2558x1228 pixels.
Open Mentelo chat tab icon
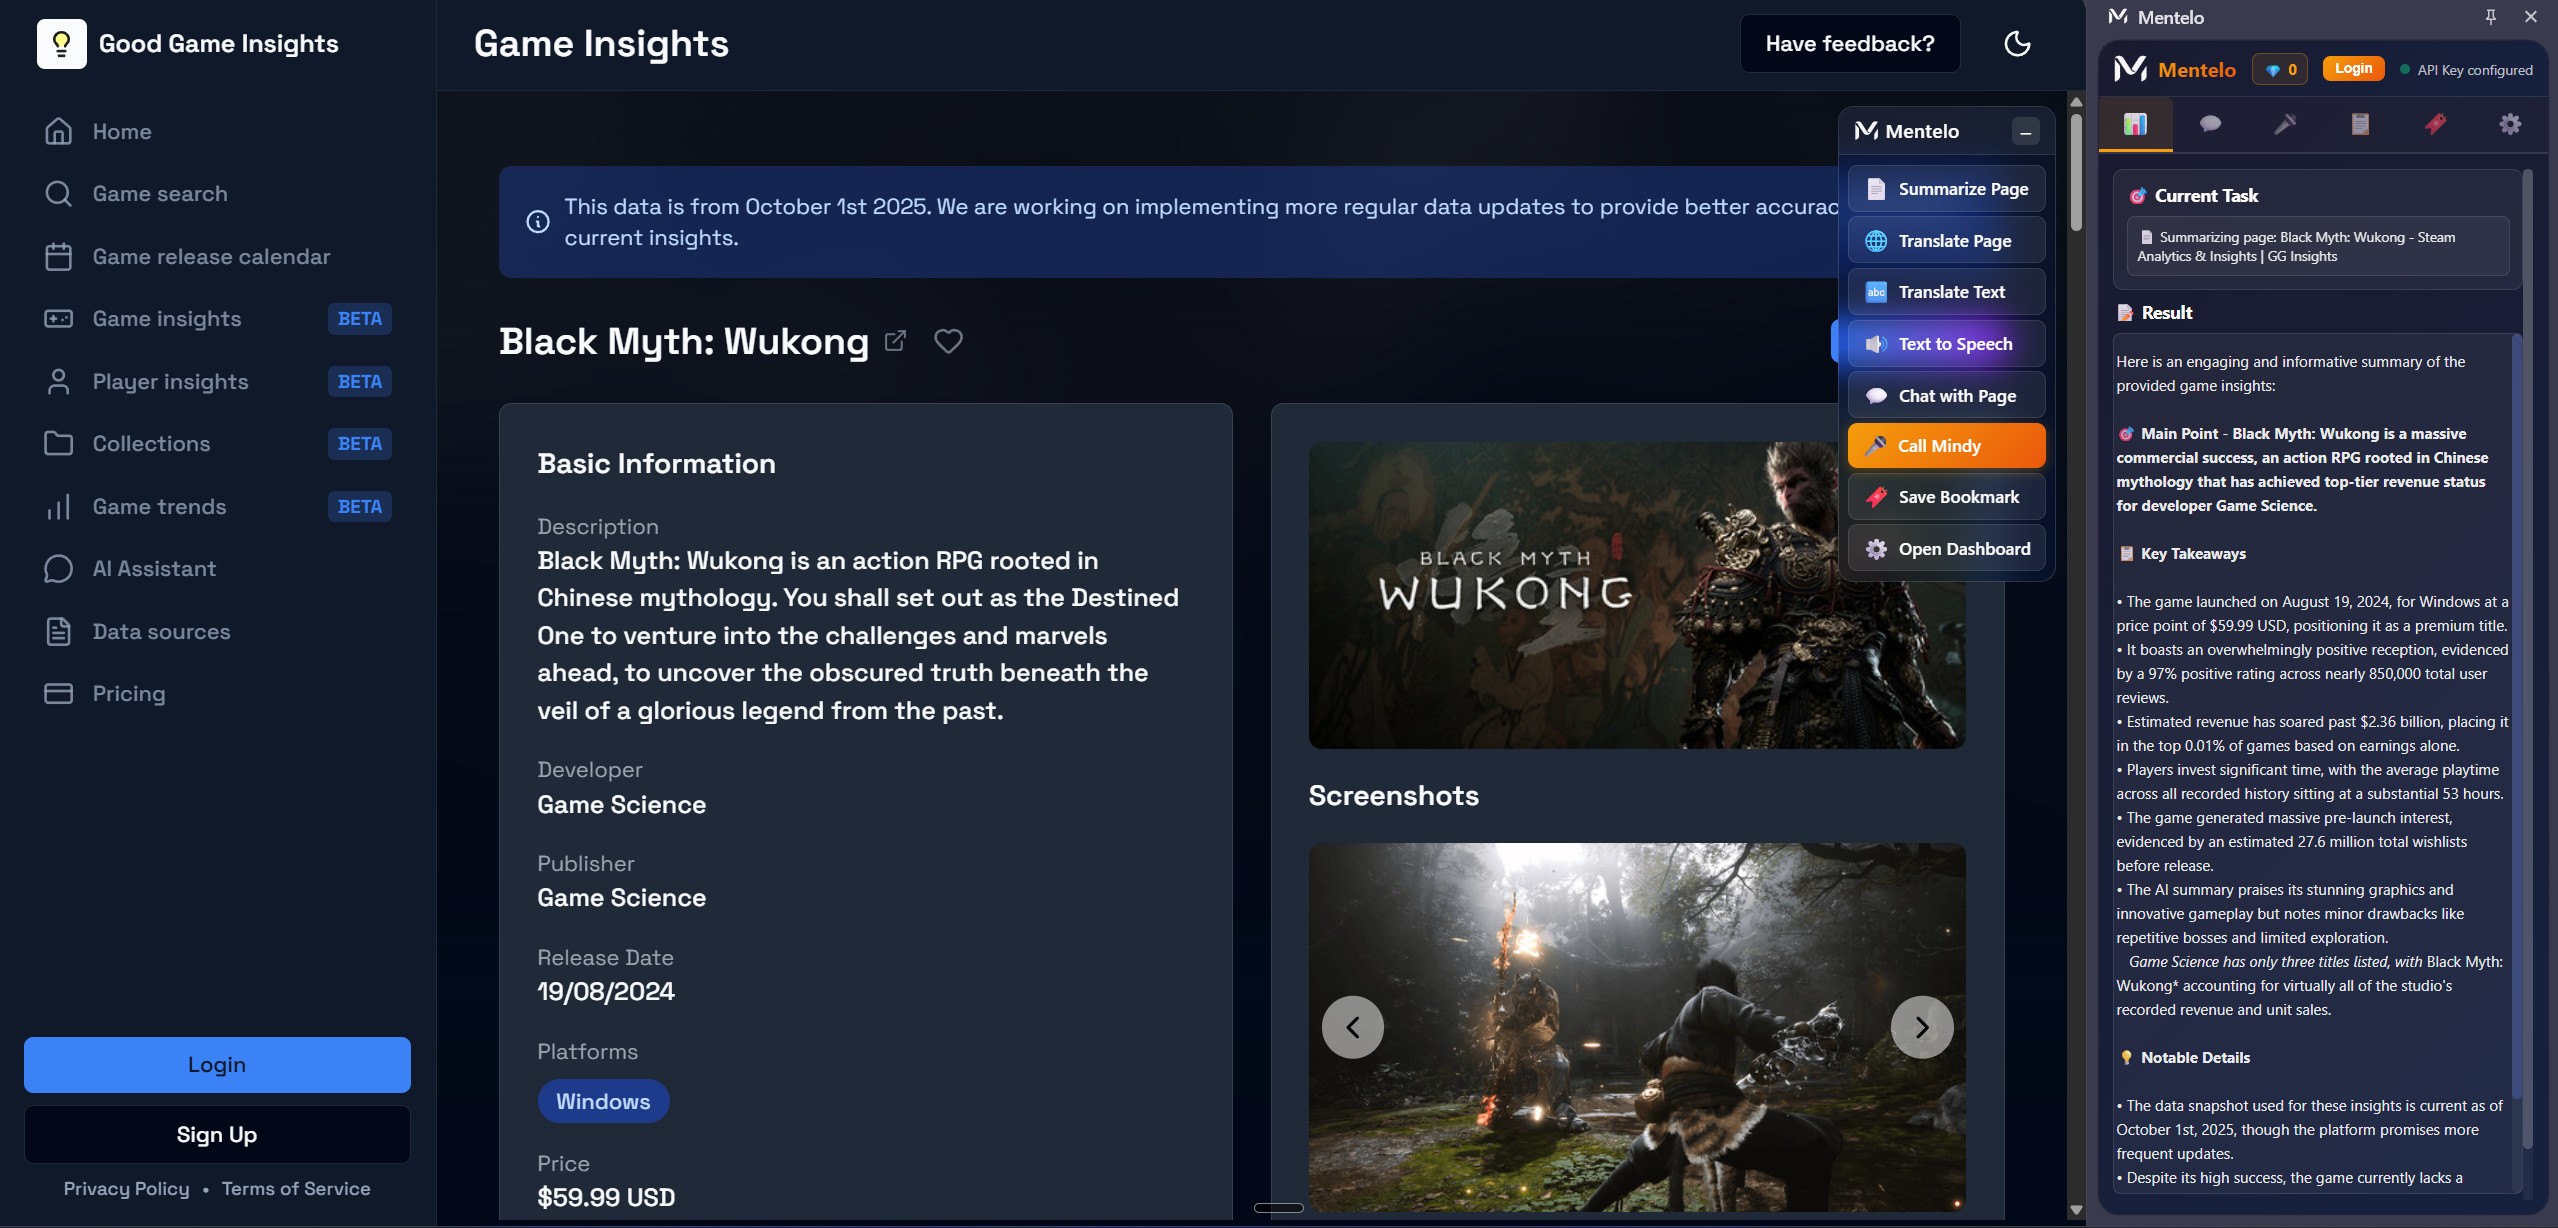point(2210,124)
